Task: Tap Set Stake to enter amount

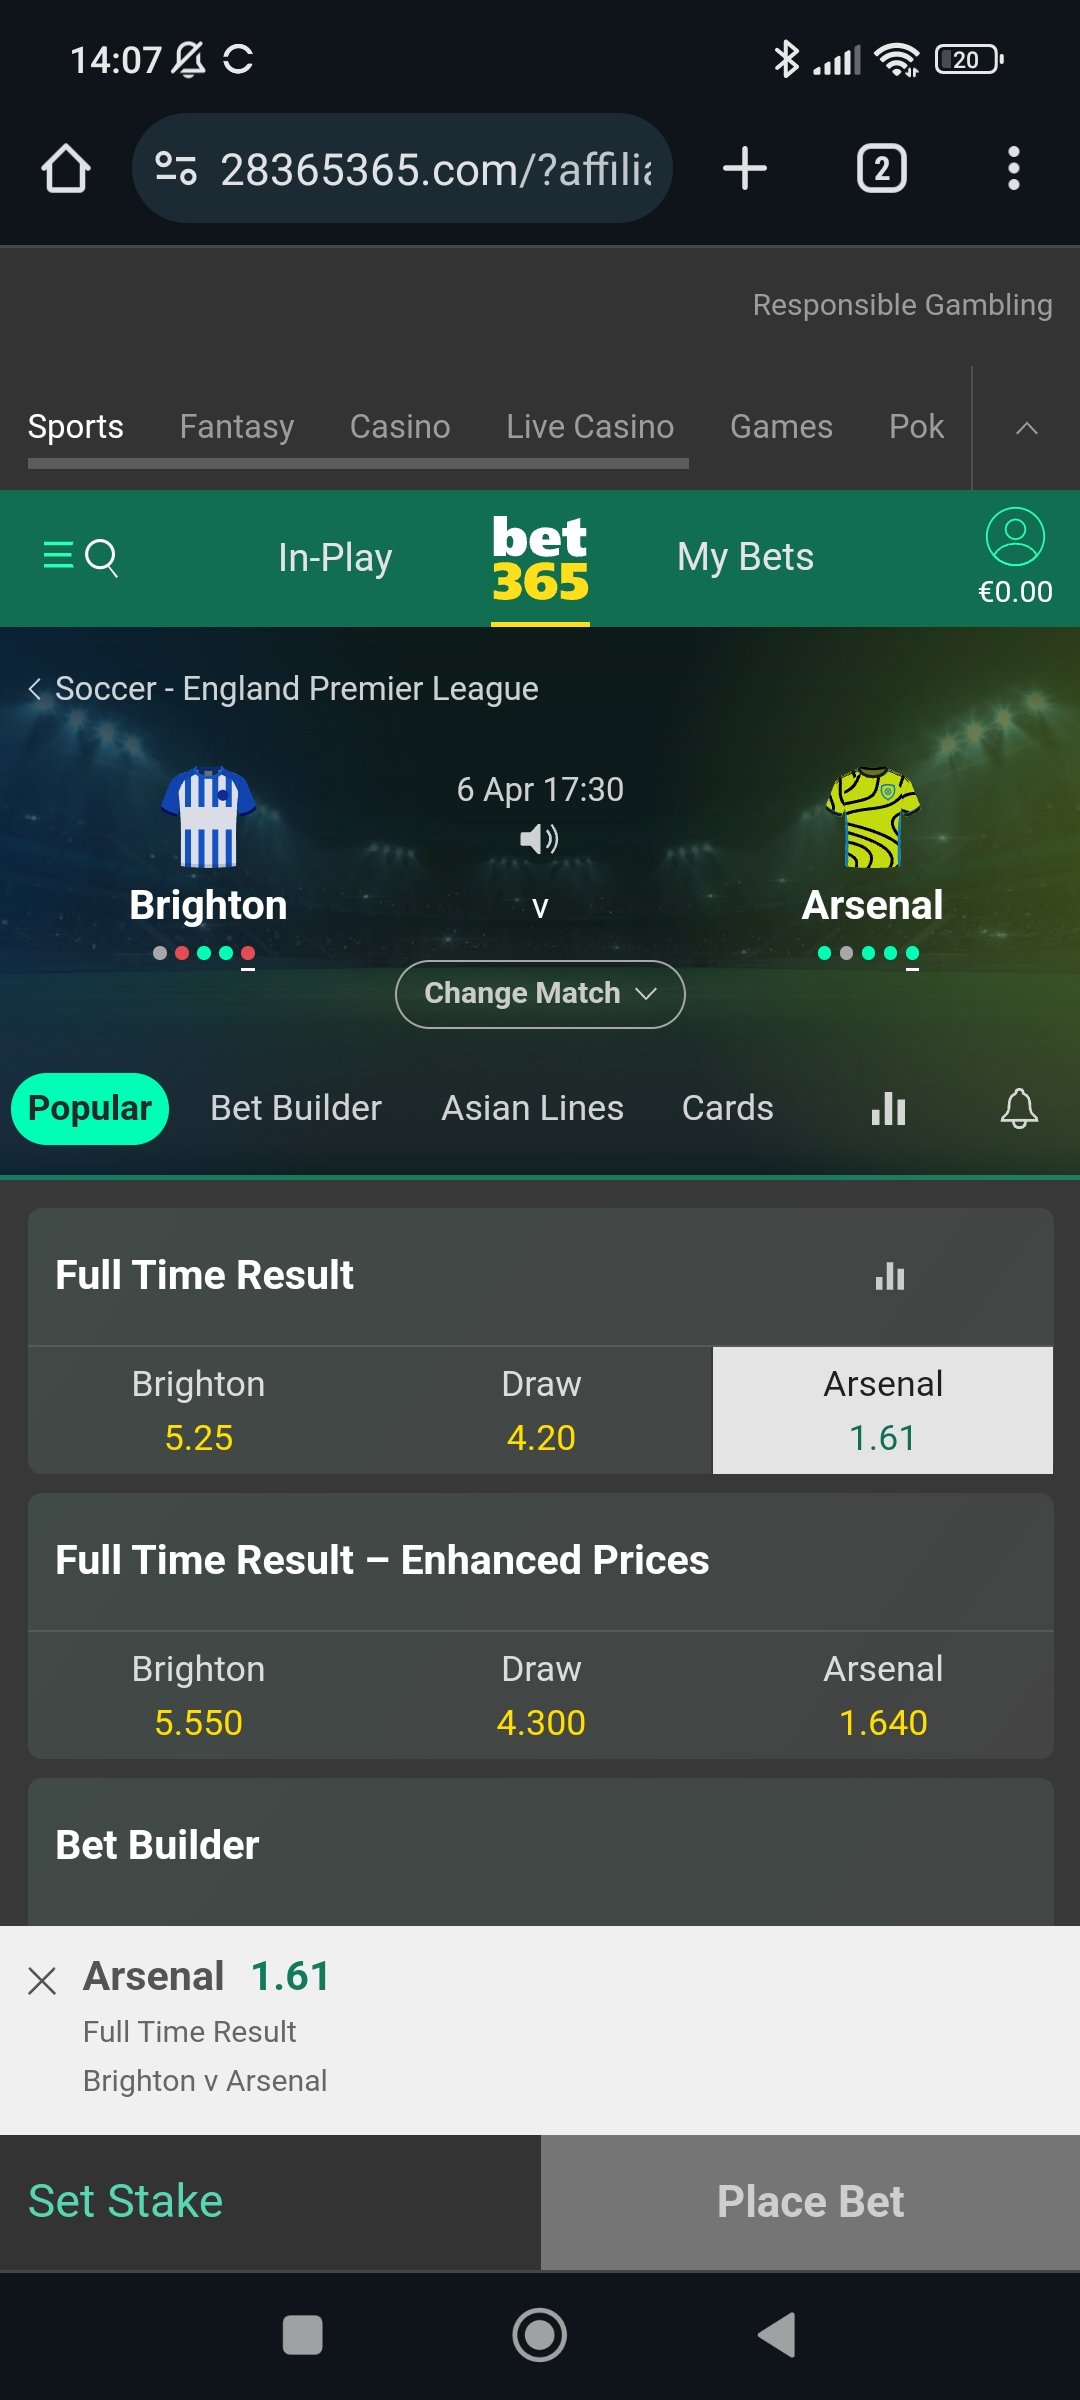Action: point(126,2201)
